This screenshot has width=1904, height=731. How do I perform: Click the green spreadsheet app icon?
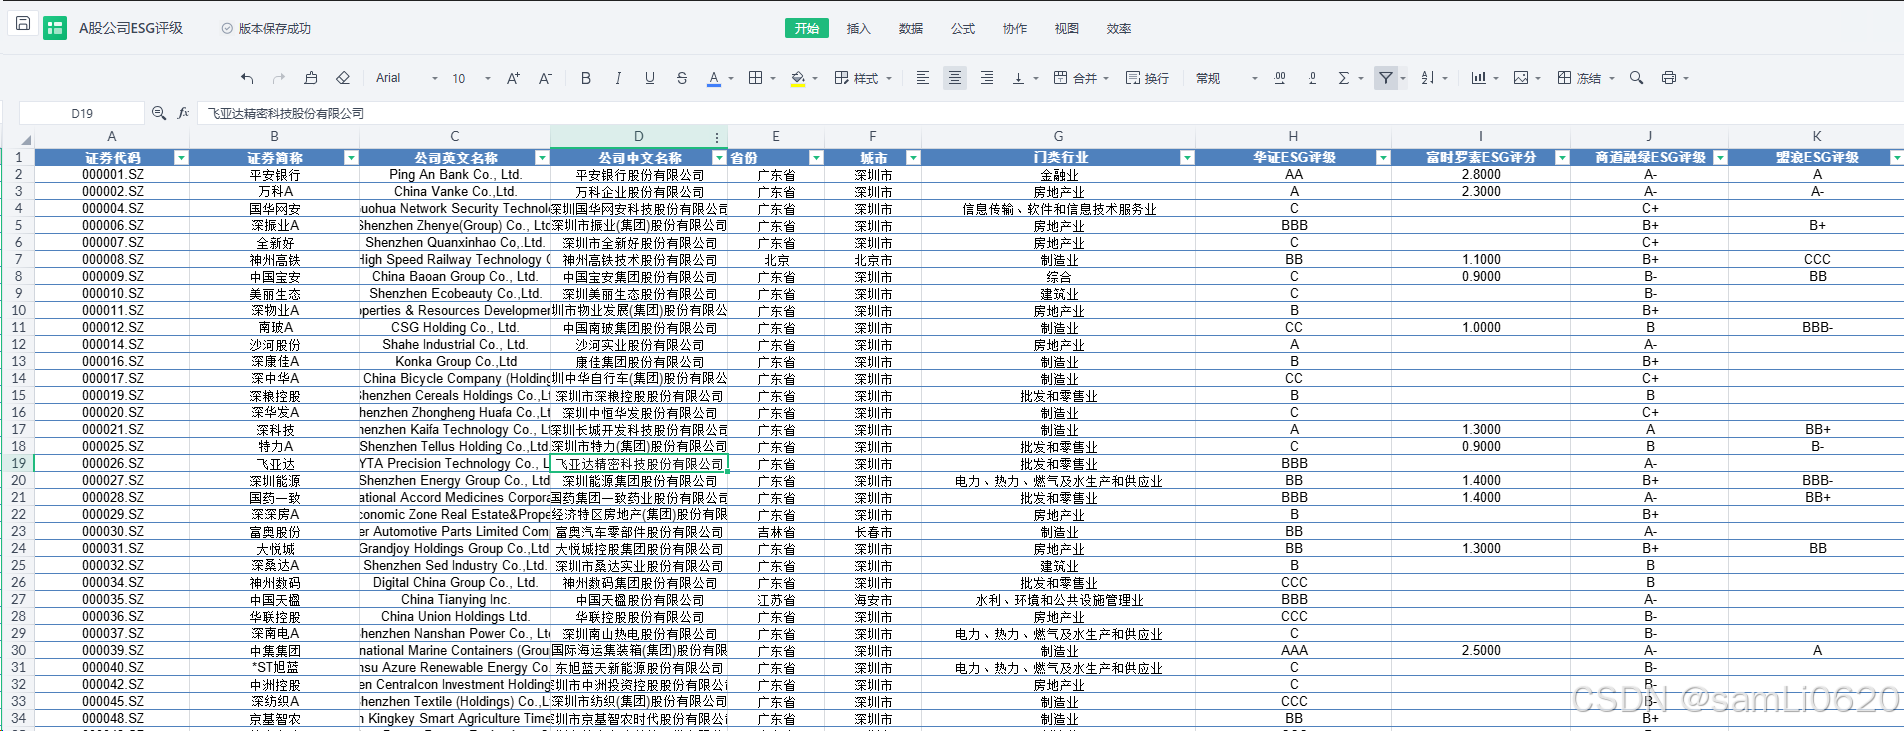pyautogui.click(x=55, y=28)
